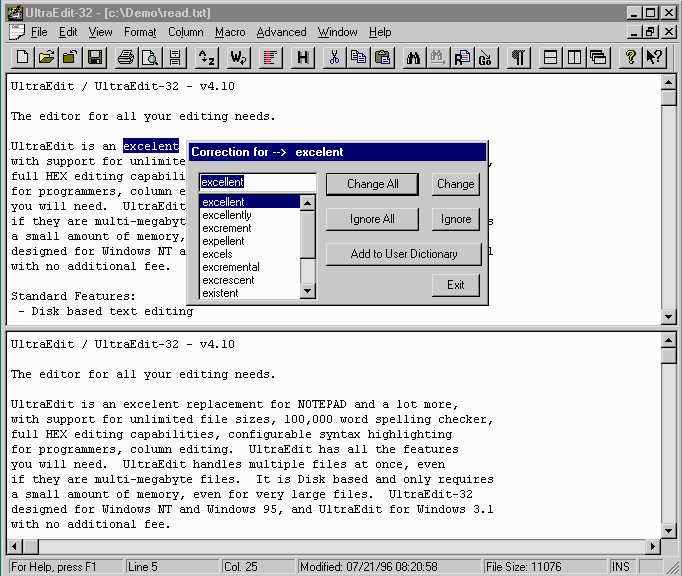Image resolution: width=682 pixels, height=576 pixels.
Task: Open the Edit menu
Action: pos(68,32)
